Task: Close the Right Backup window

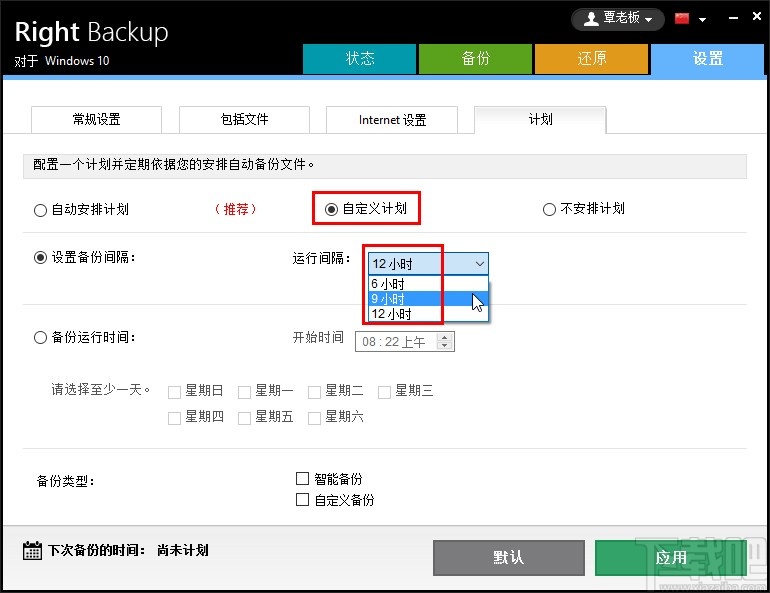Action: (757, 16)
